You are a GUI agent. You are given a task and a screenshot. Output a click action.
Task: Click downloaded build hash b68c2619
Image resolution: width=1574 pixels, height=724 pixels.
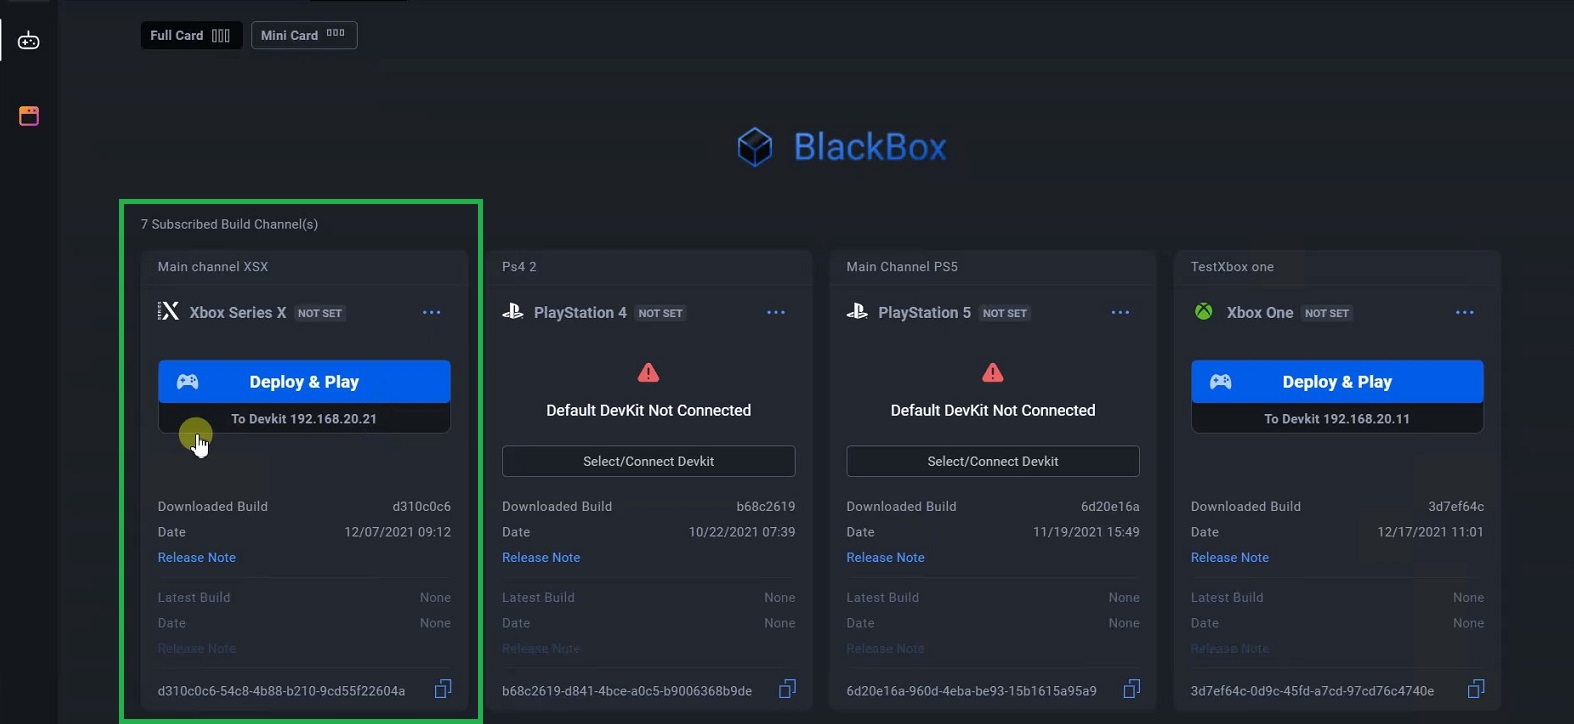coord(766,507)
